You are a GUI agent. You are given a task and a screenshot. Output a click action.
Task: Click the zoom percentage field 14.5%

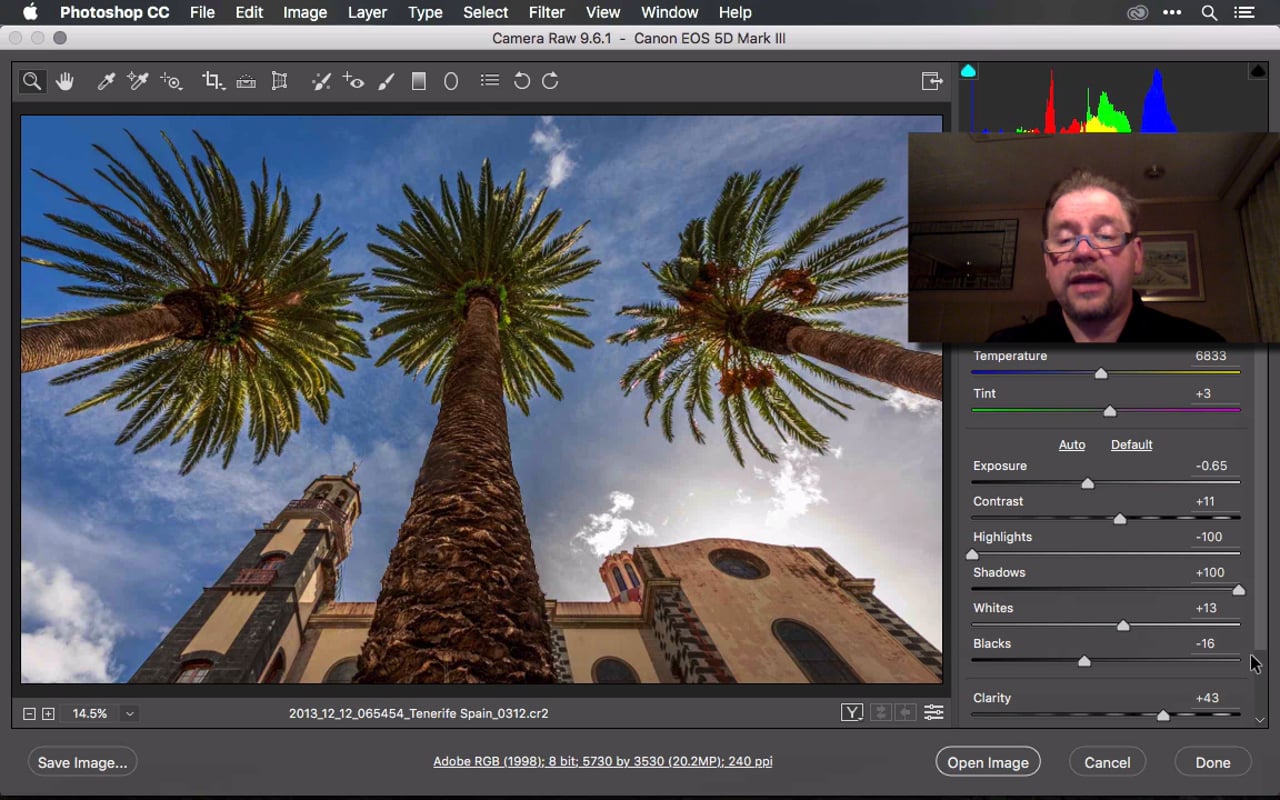tap(89, 714)
